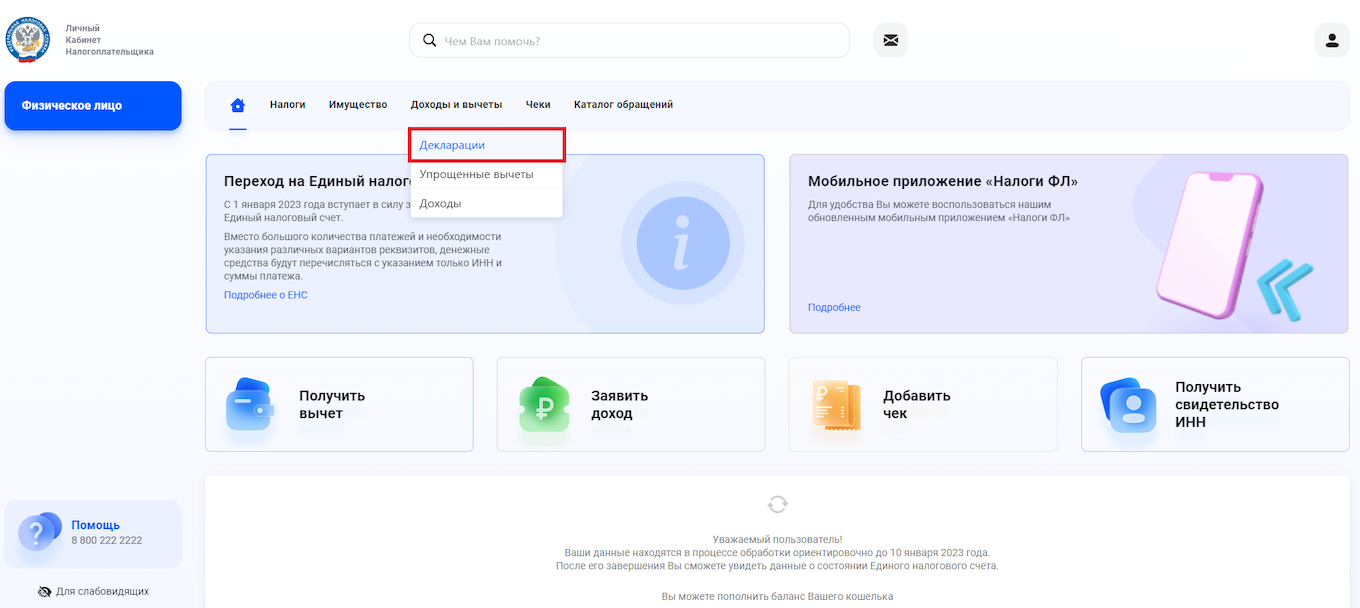This screenshot has height=608, width=1360.
Task: Click the wallet icon next to Получить вычет
Action: tap(248, 404)
